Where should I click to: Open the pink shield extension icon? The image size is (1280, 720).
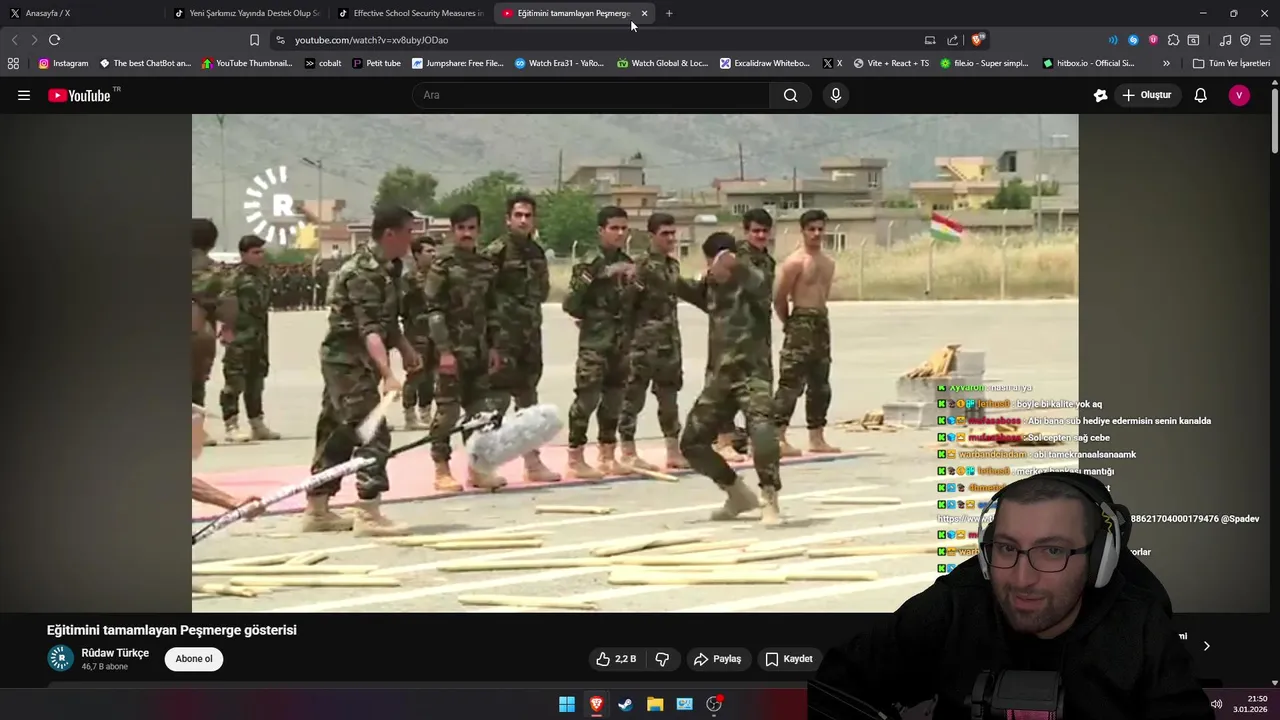pos(1153,40)
